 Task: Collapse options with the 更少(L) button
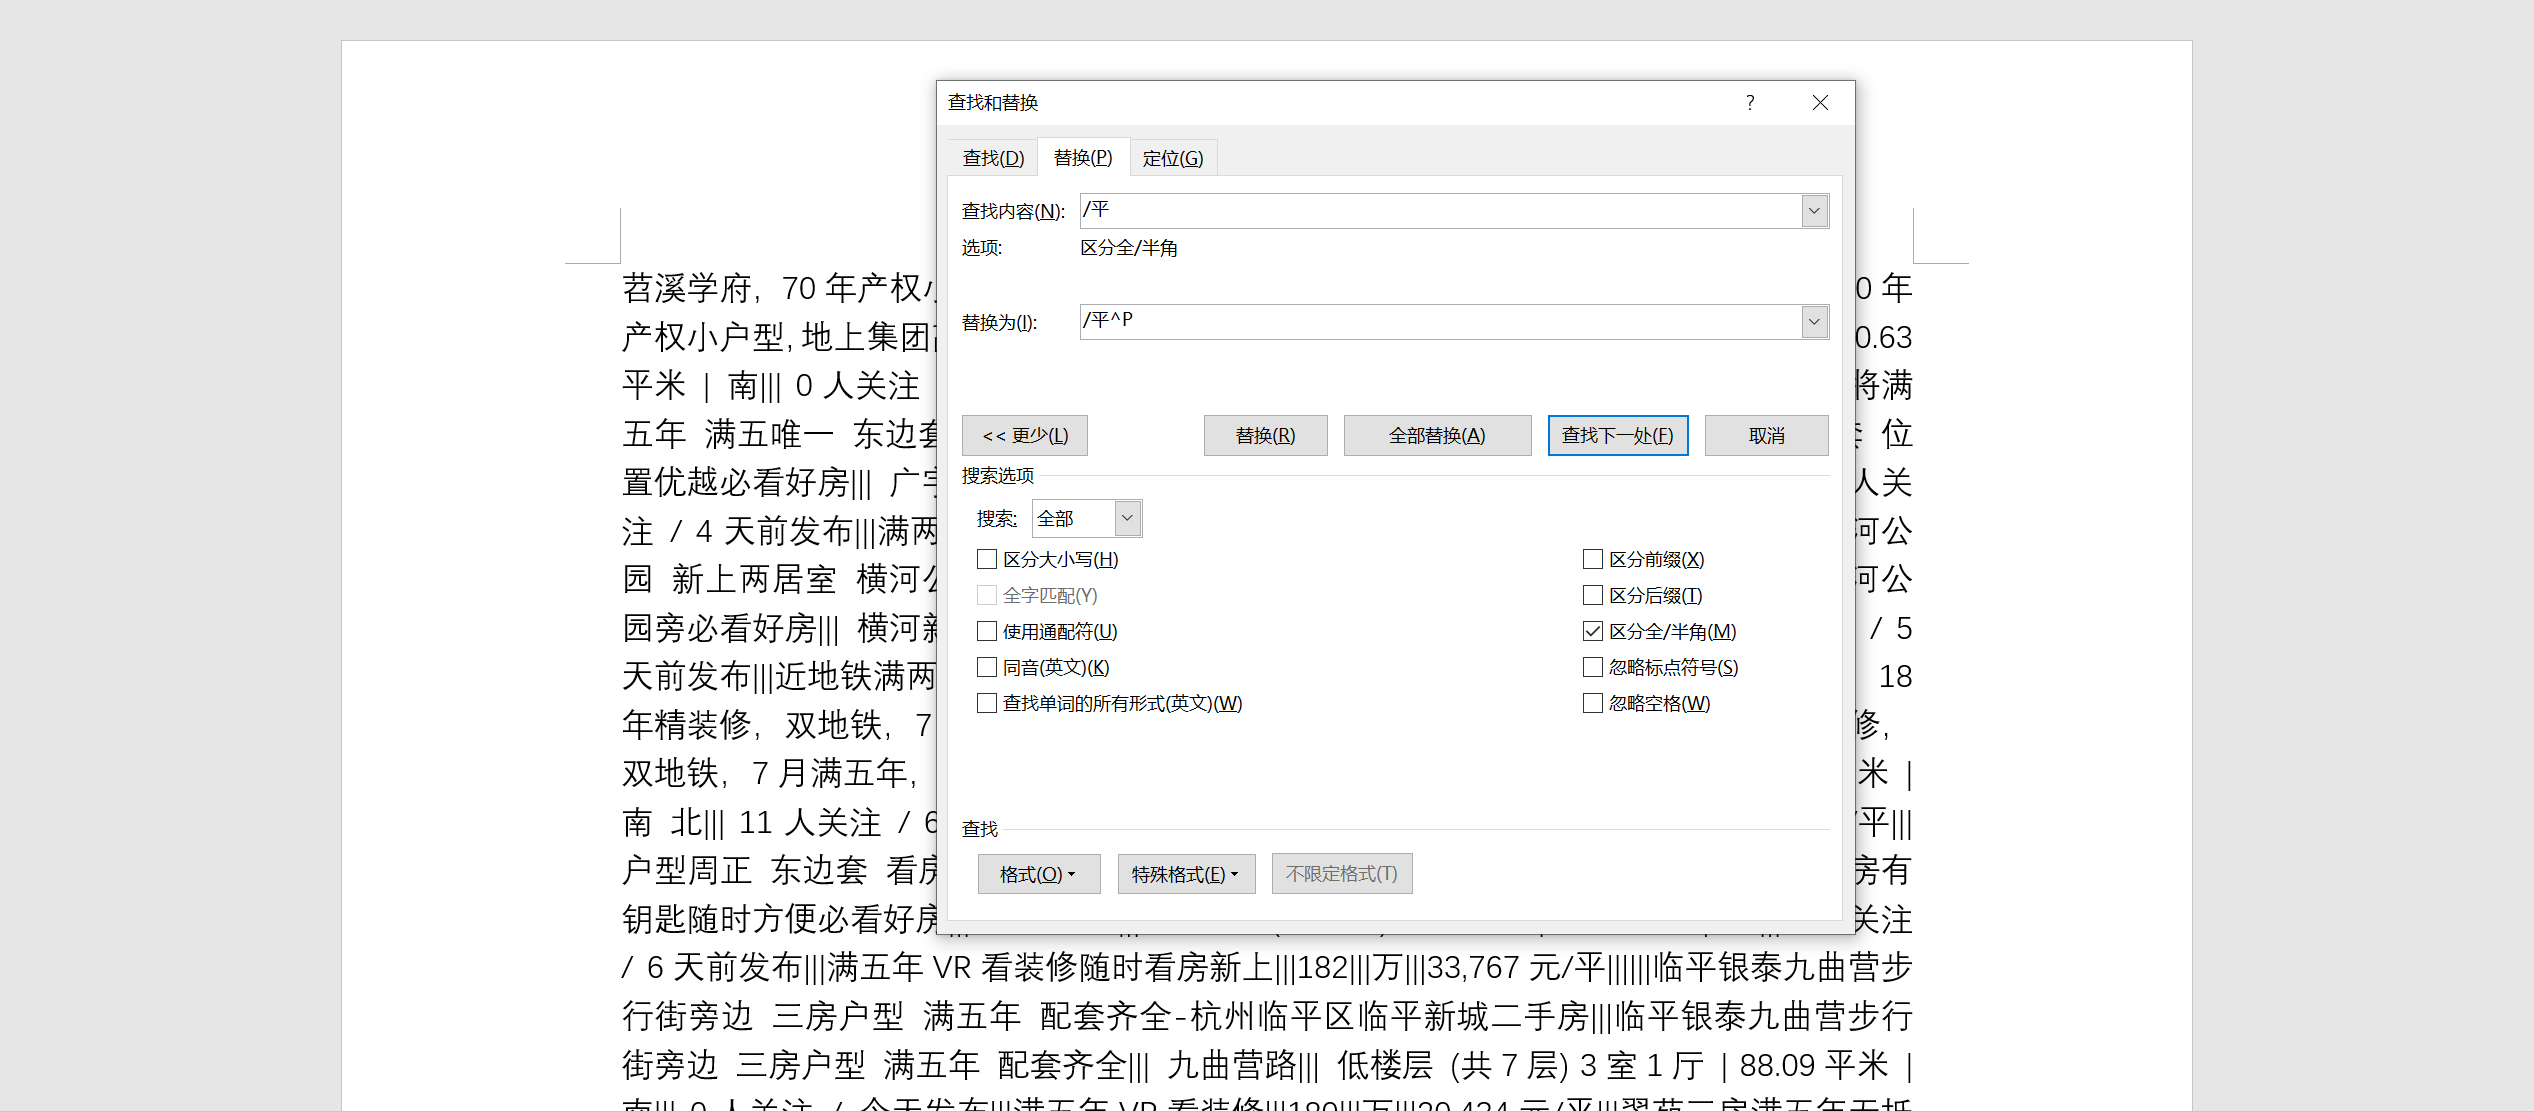click(x=1025, y=436)
